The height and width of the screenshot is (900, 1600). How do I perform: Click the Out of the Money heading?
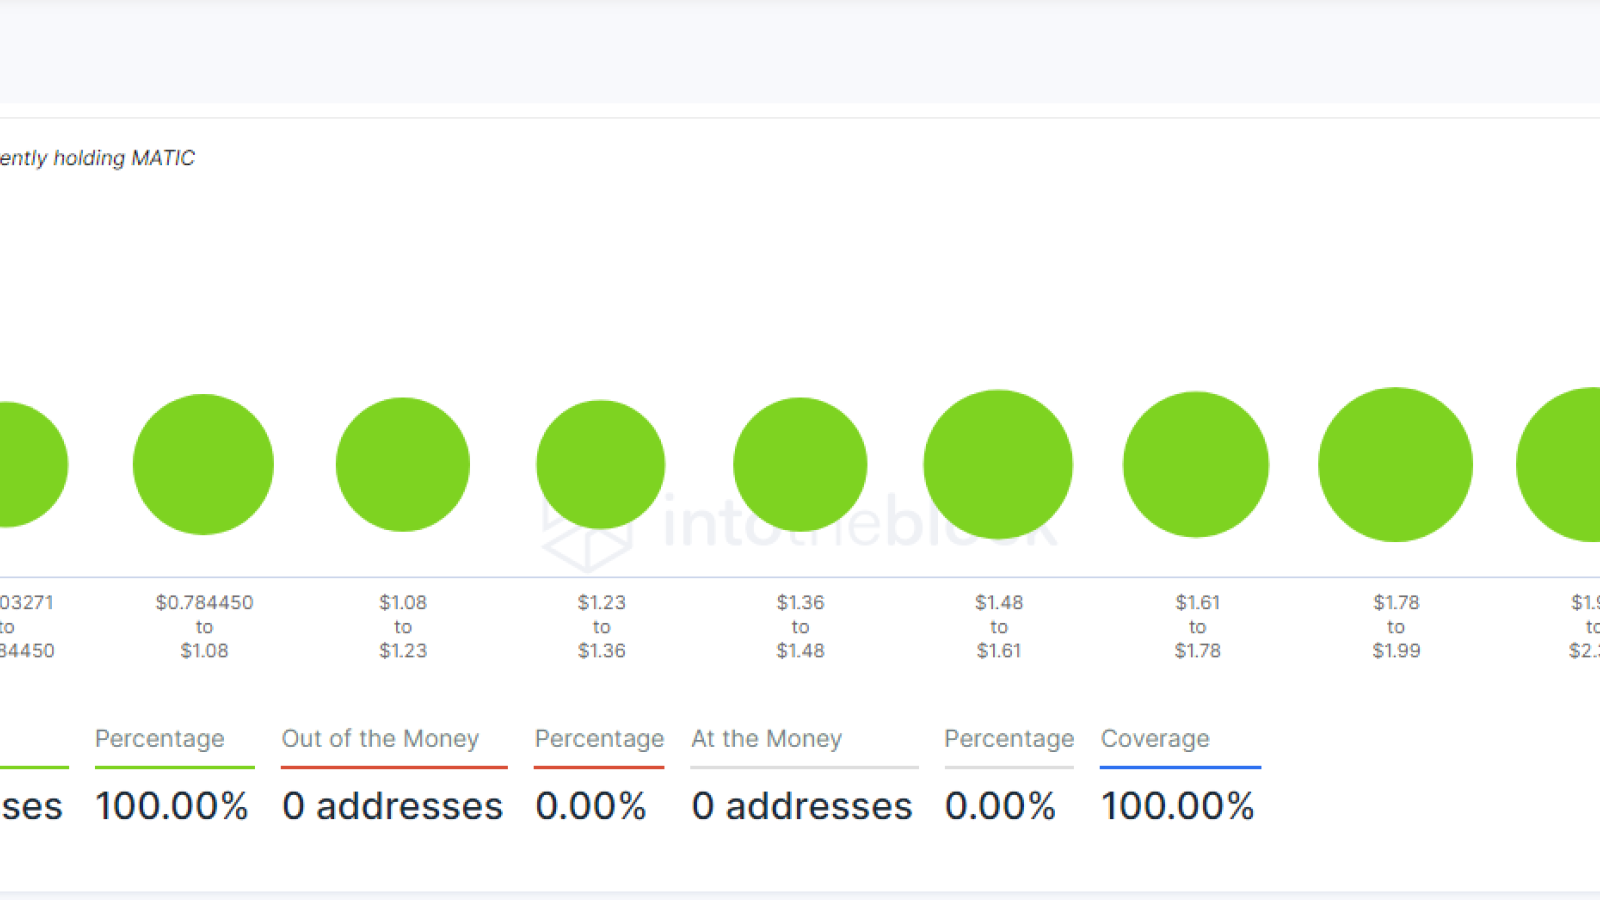[x=380, y=739]
